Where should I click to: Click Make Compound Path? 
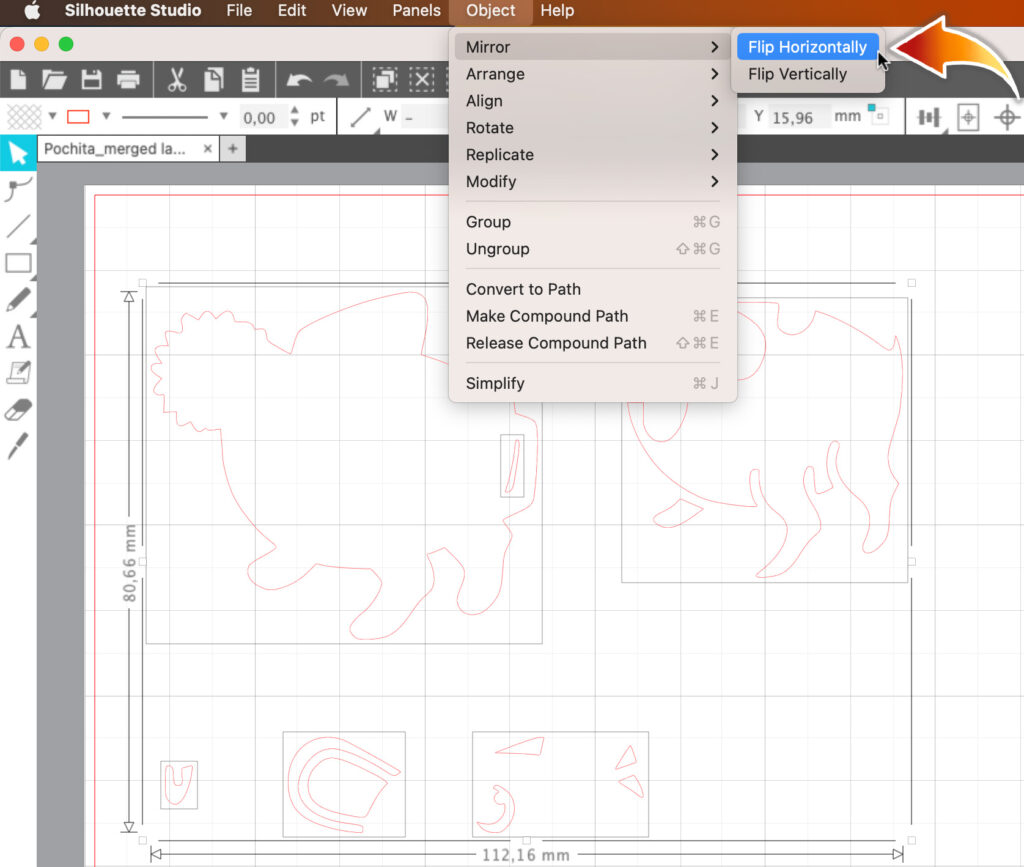pyautogui.click(x=547, y=316)
